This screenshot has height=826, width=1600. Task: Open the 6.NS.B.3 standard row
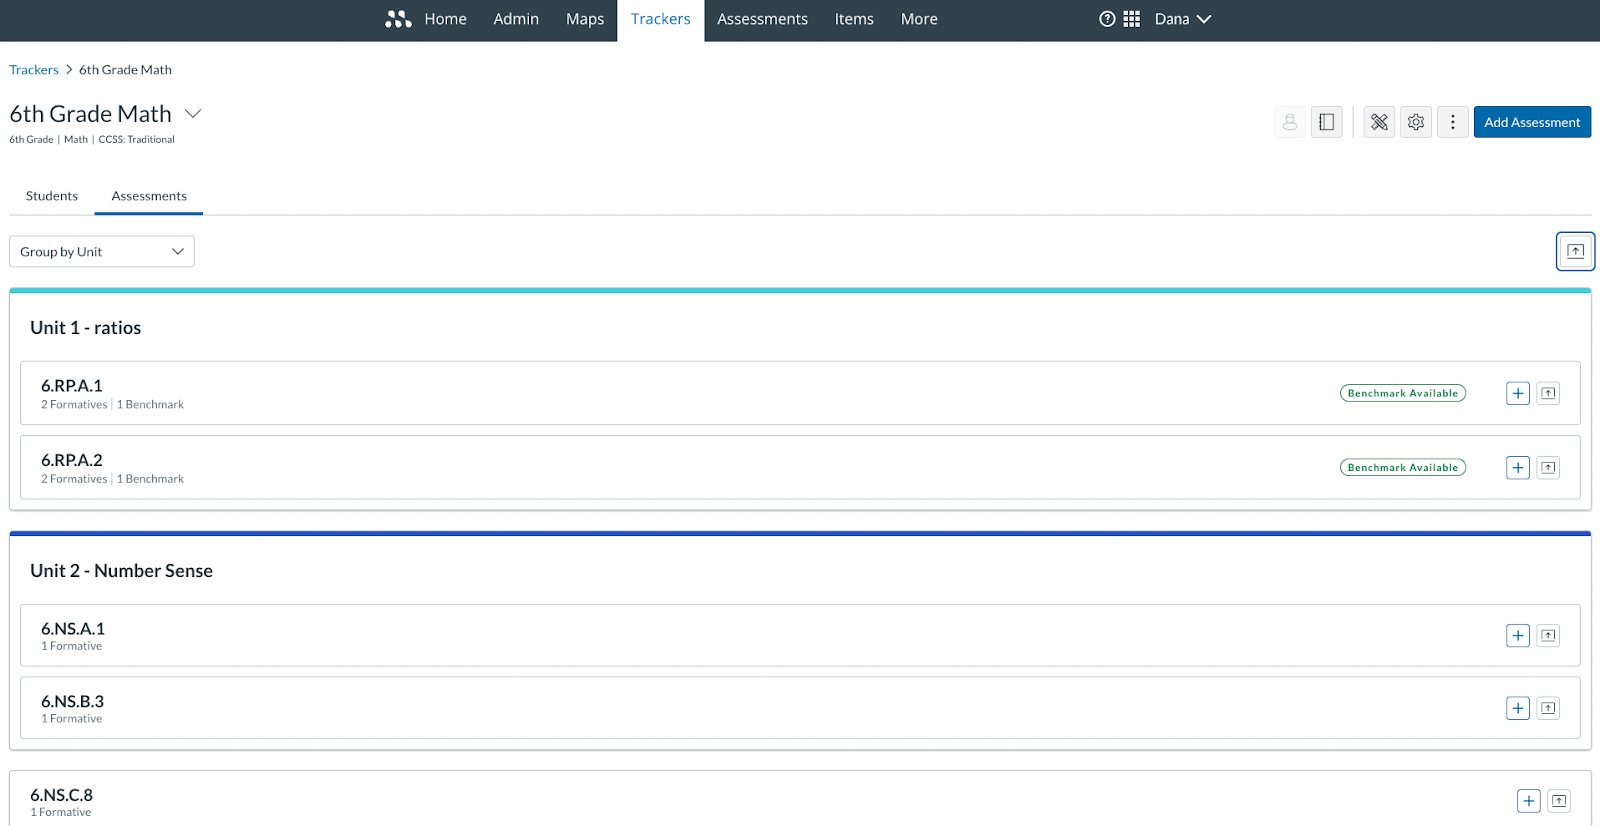pyautogui.click(x=800, y=708)
